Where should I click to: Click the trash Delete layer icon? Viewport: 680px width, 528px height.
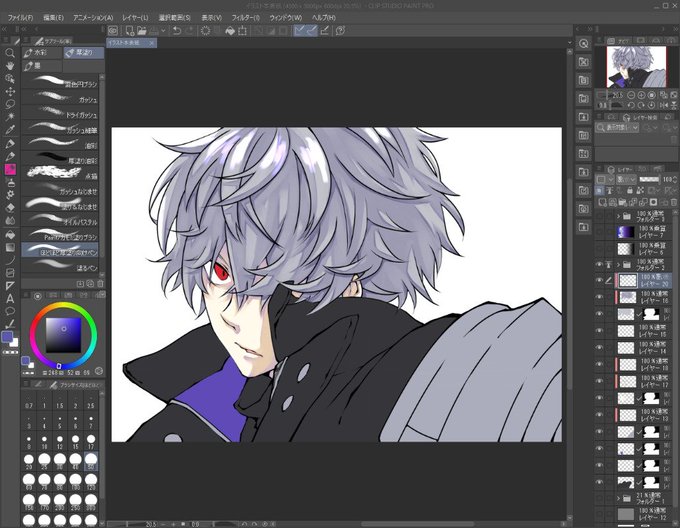pyautogui.click(x=673, y=202)
